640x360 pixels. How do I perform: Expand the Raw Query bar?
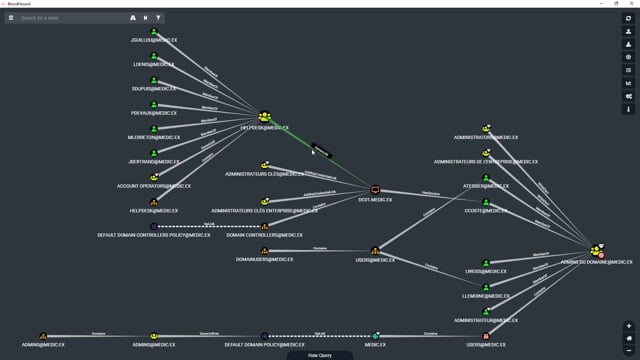pyautogui.click(x=320, y=355)
